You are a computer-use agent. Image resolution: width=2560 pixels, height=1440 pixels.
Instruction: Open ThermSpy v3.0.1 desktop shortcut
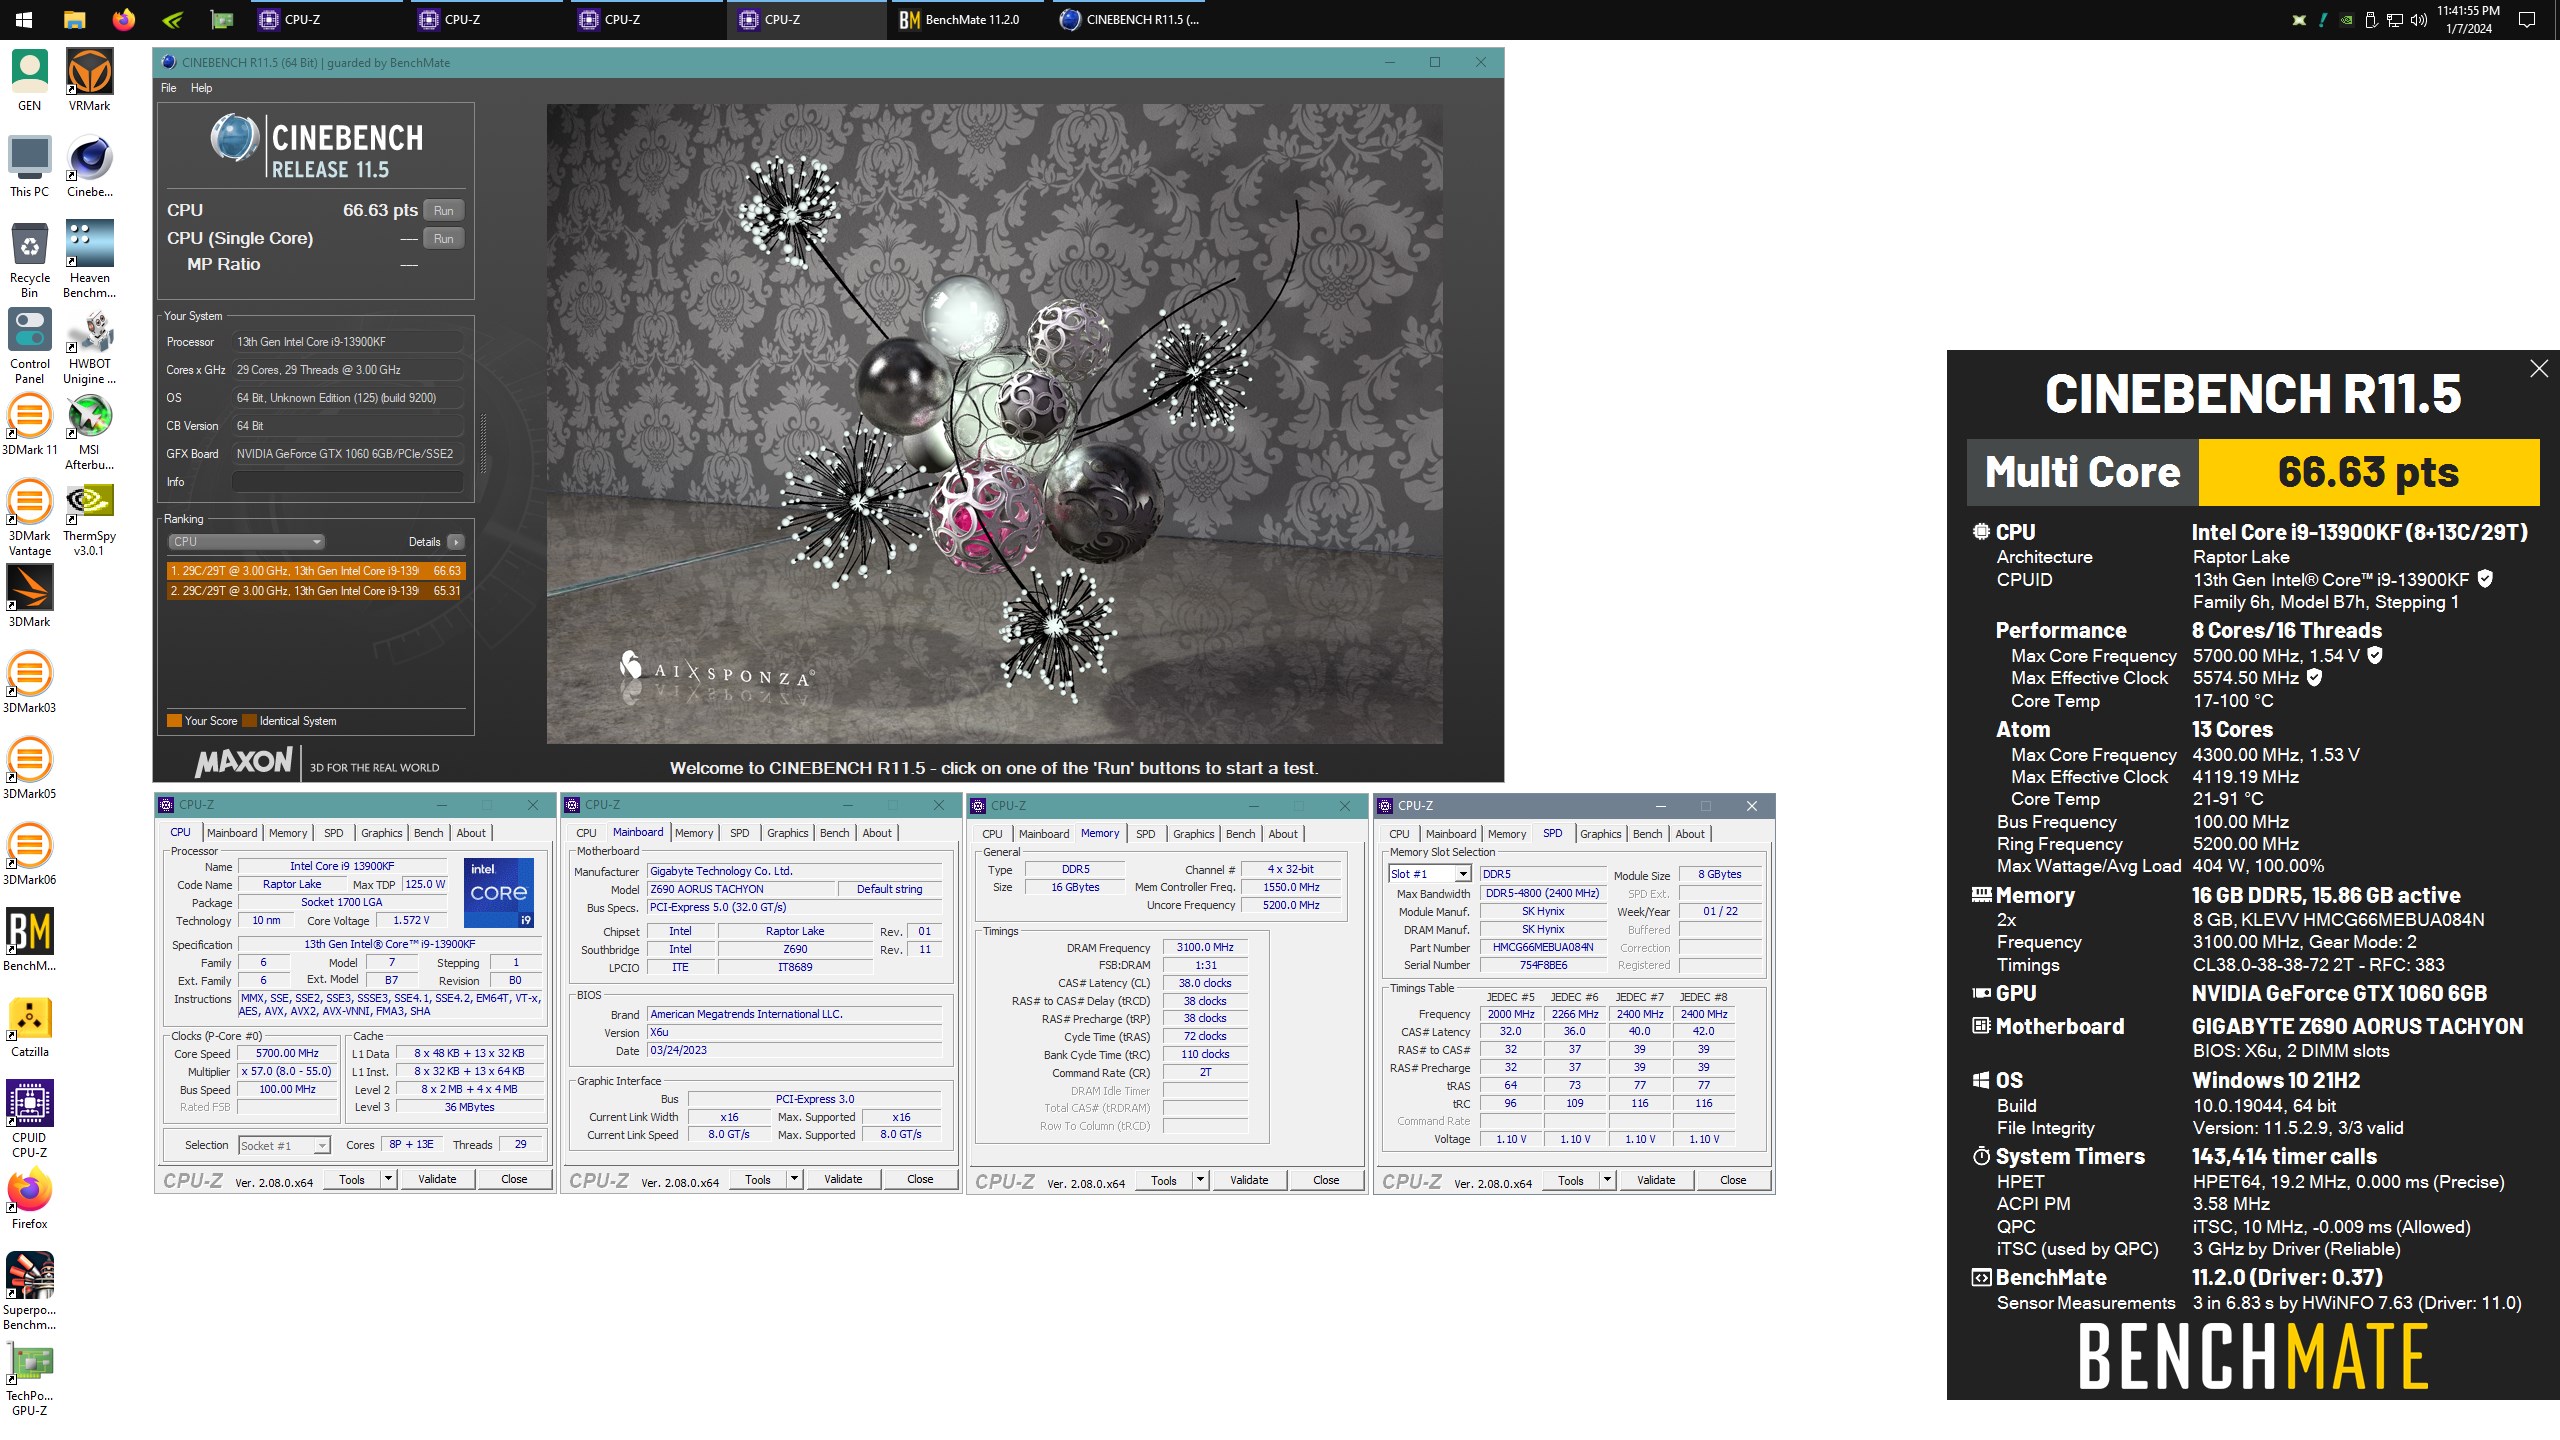point(89,518)
